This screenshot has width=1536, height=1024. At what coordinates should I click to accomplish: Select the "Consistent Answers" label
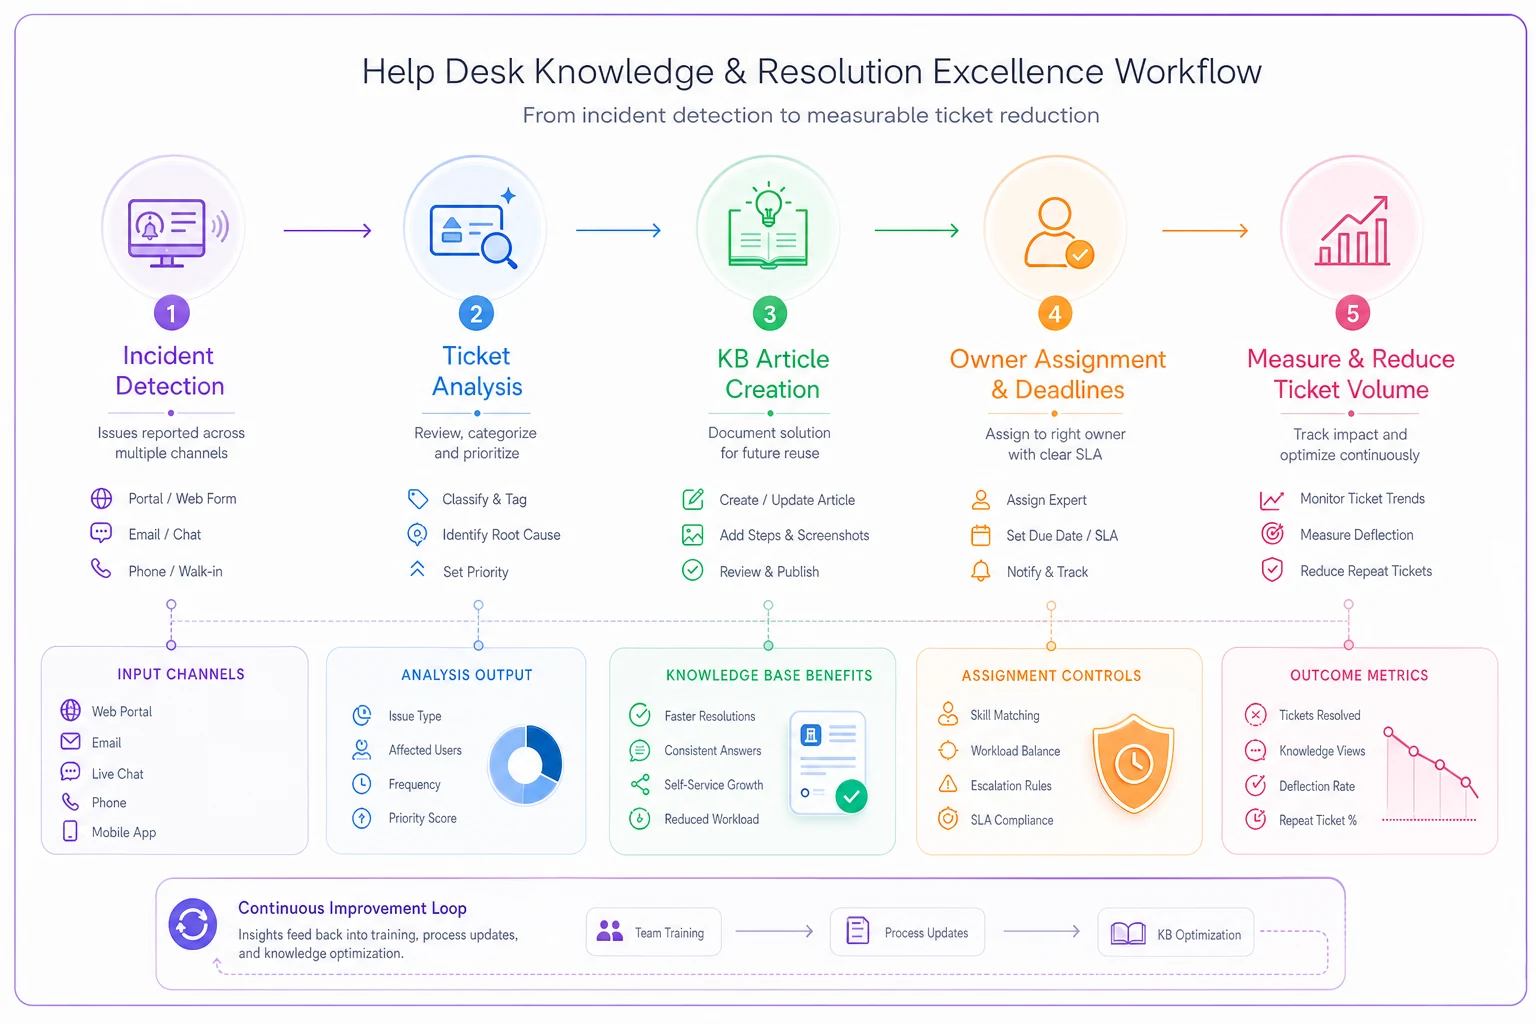712,750
